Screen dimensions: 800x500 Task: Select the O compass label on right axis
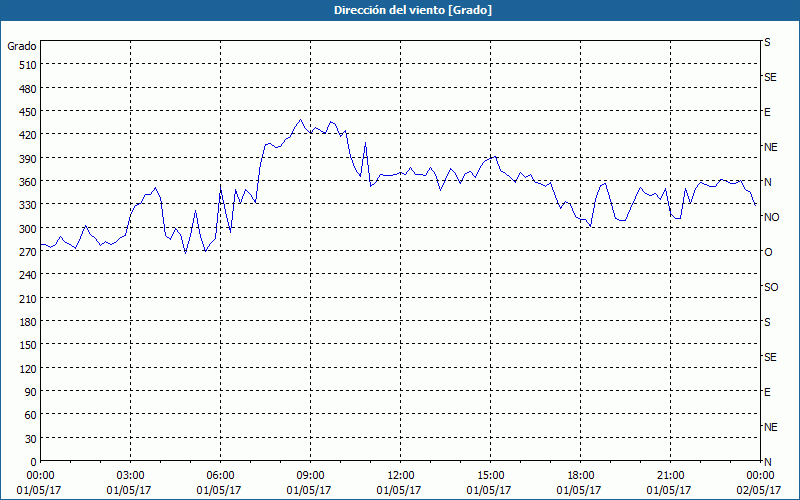click(768, 252)
